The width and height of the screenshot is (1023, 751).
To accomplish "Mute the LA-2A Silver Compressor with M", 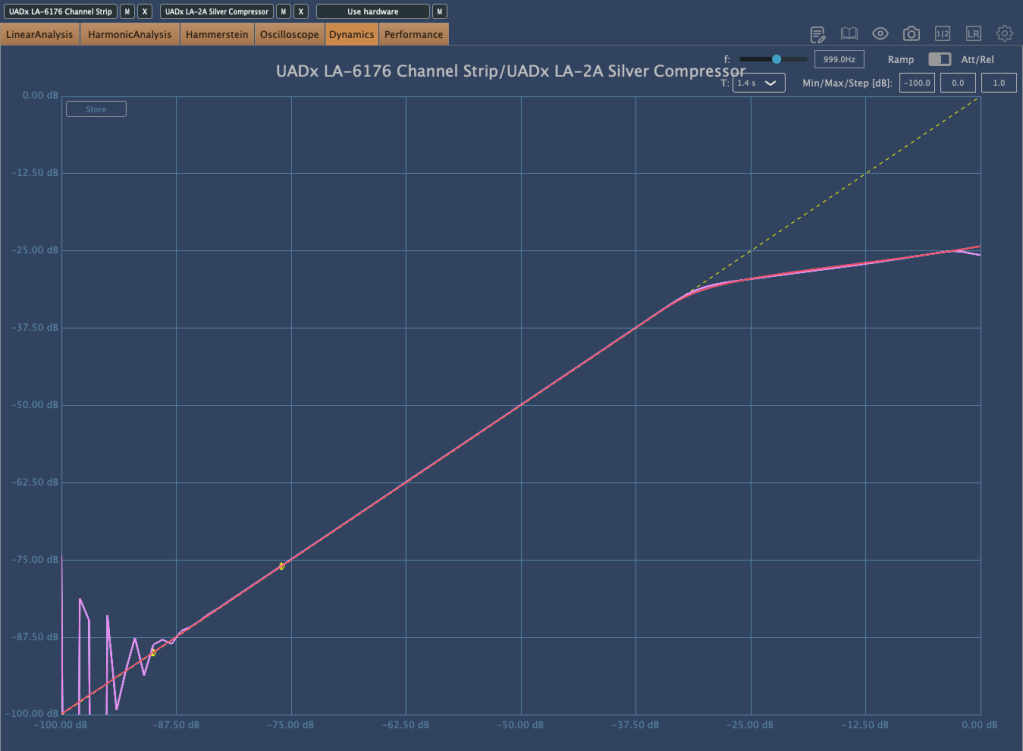I will click(x=283, y=11).
